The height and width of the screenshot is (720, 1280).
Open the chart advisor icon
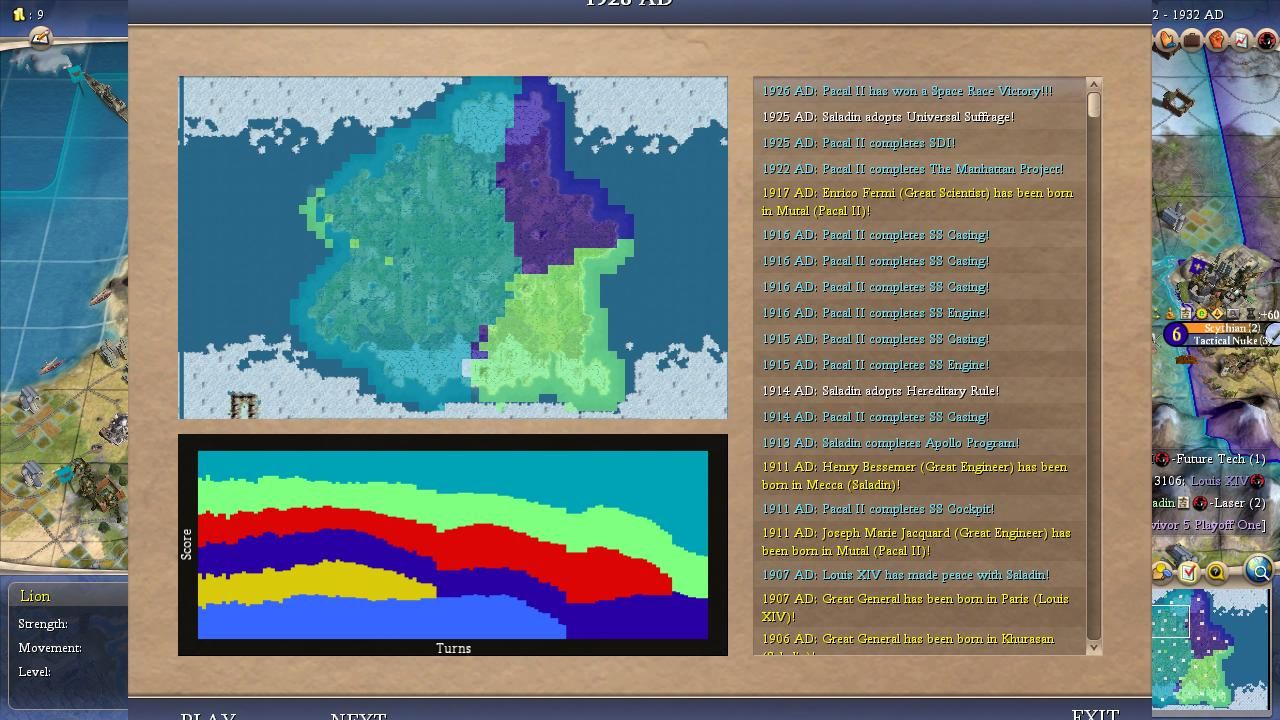tap(1242, 41)
